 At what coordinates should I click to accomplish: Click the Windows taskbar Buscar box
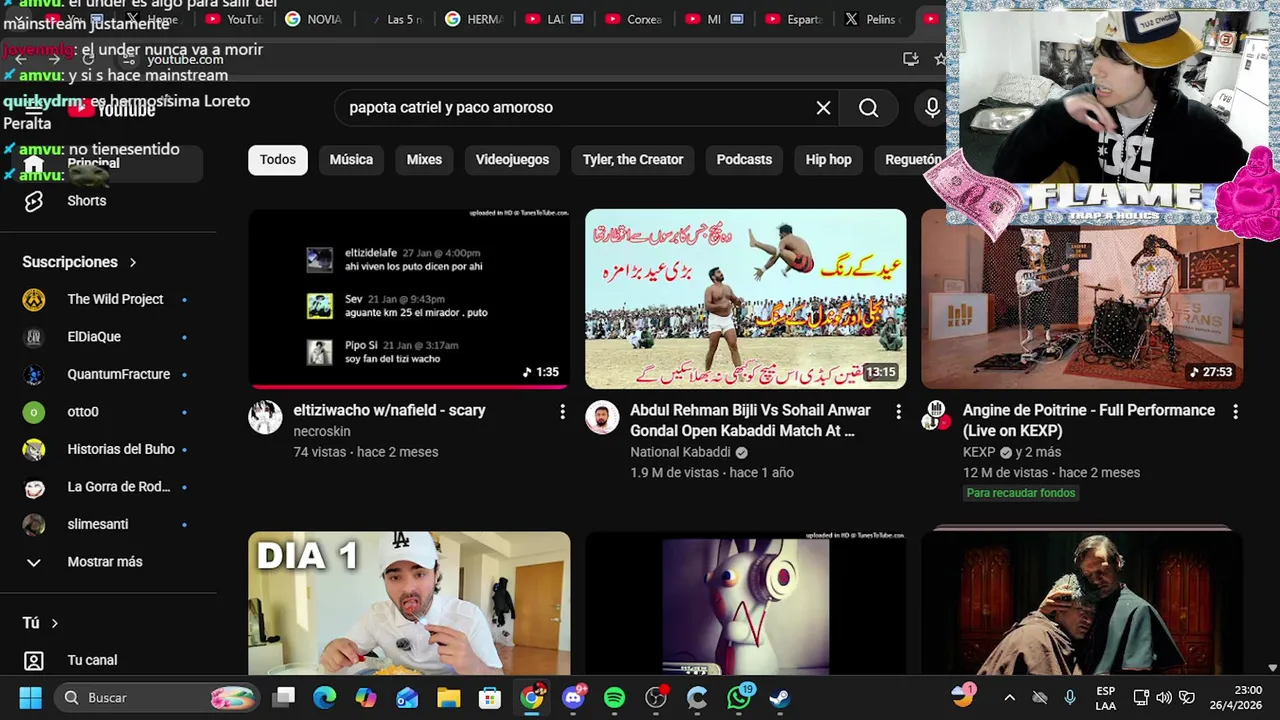click(x=157, y=697)
